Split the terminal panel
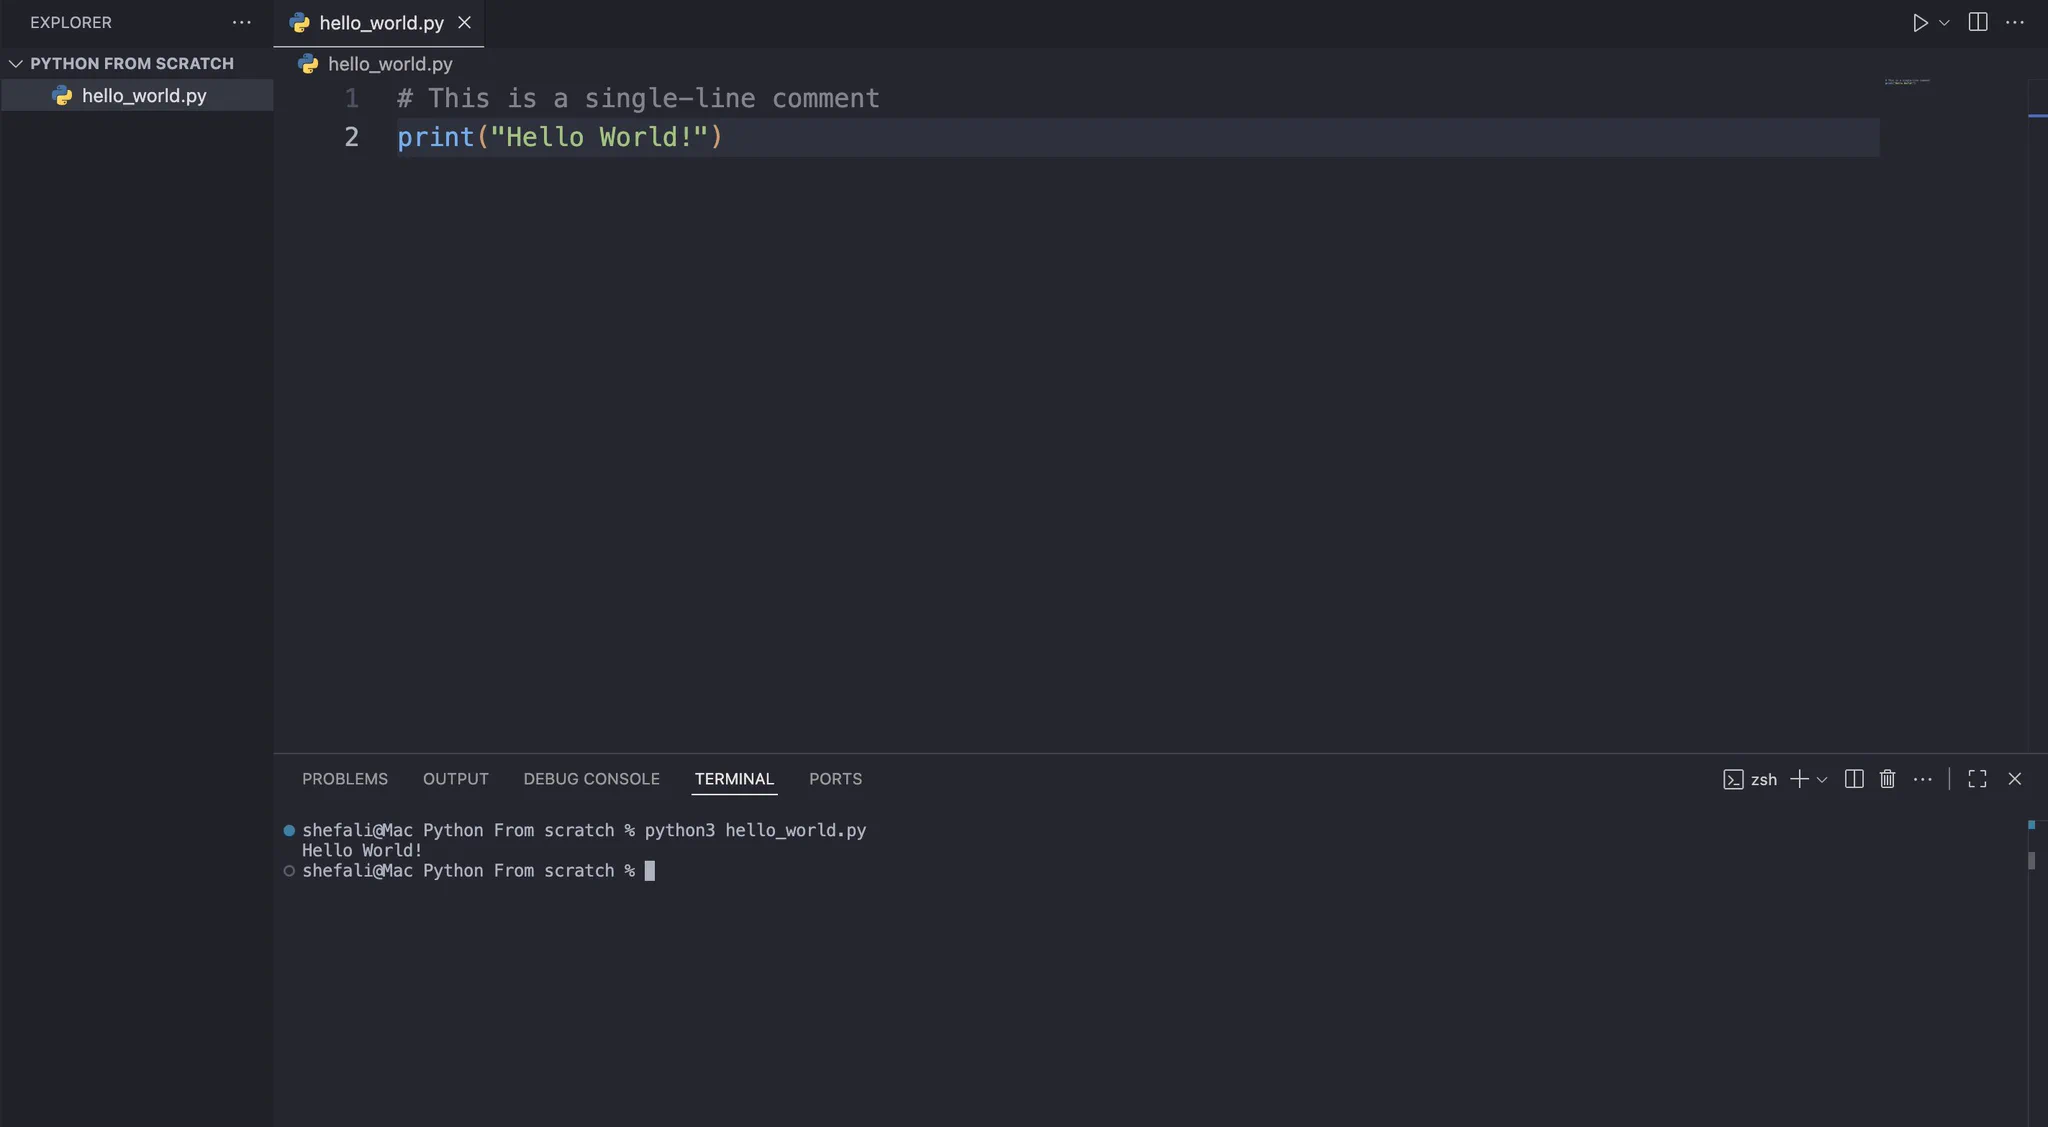The image size is (2048, 1127). (x=1854, y=779)
